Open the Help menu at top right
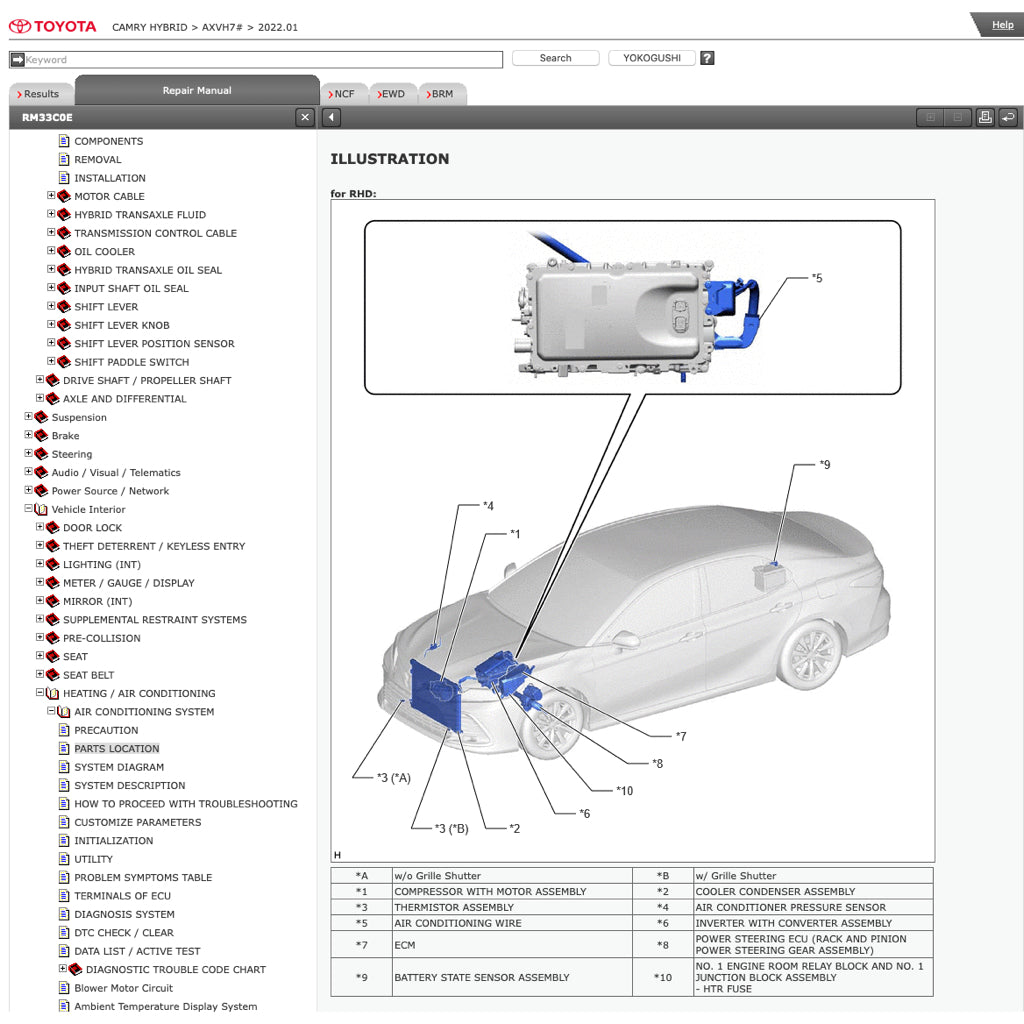 (x=1006, y=25)
